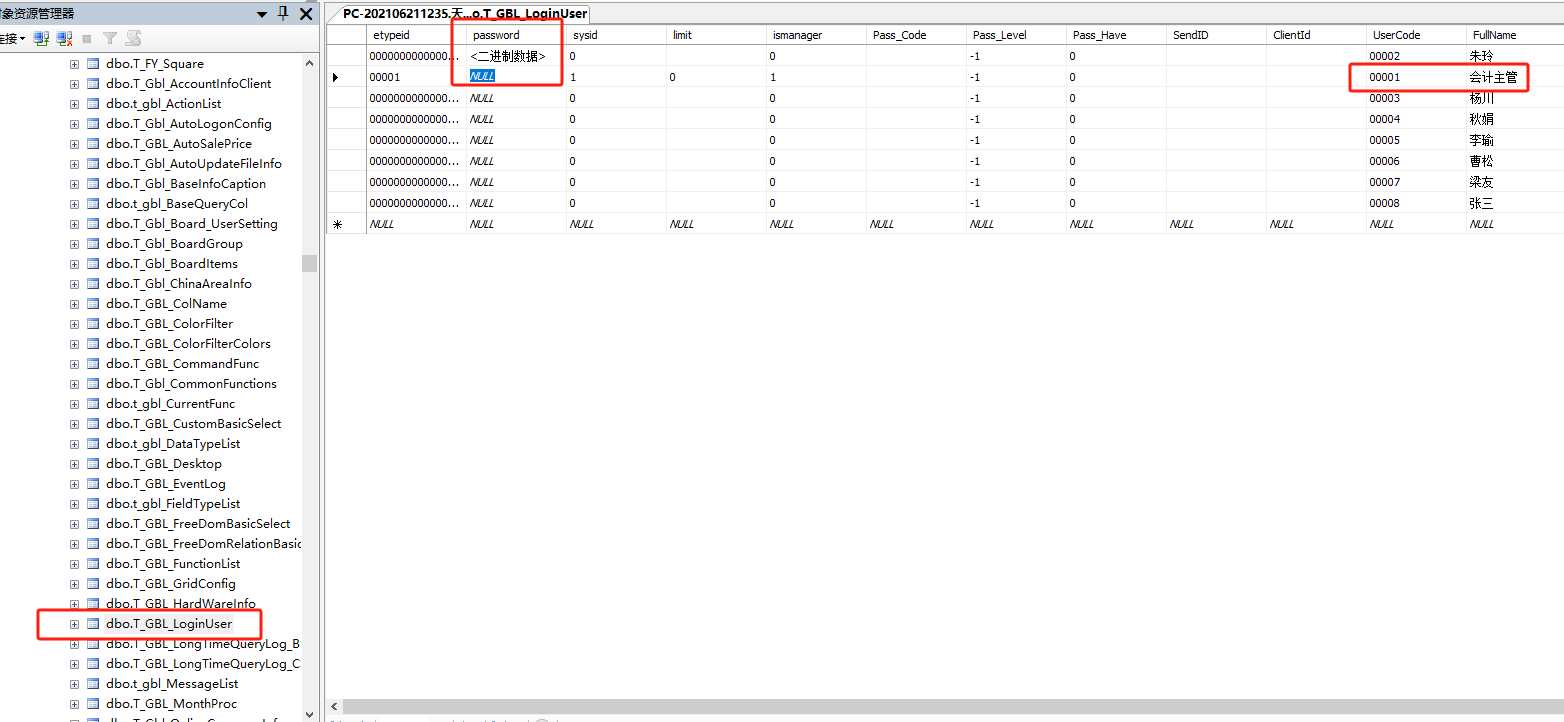The height and width of the screenshot is (722, 1564).
Task: Click the FullName cell 会计主管
Action: point(1515,77)
